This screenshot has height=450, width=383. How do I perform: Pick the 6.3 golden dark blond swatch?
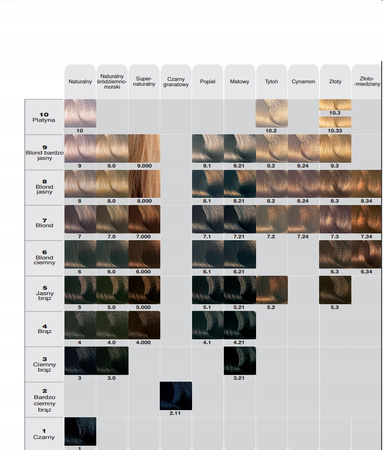(x=335, y=254)
